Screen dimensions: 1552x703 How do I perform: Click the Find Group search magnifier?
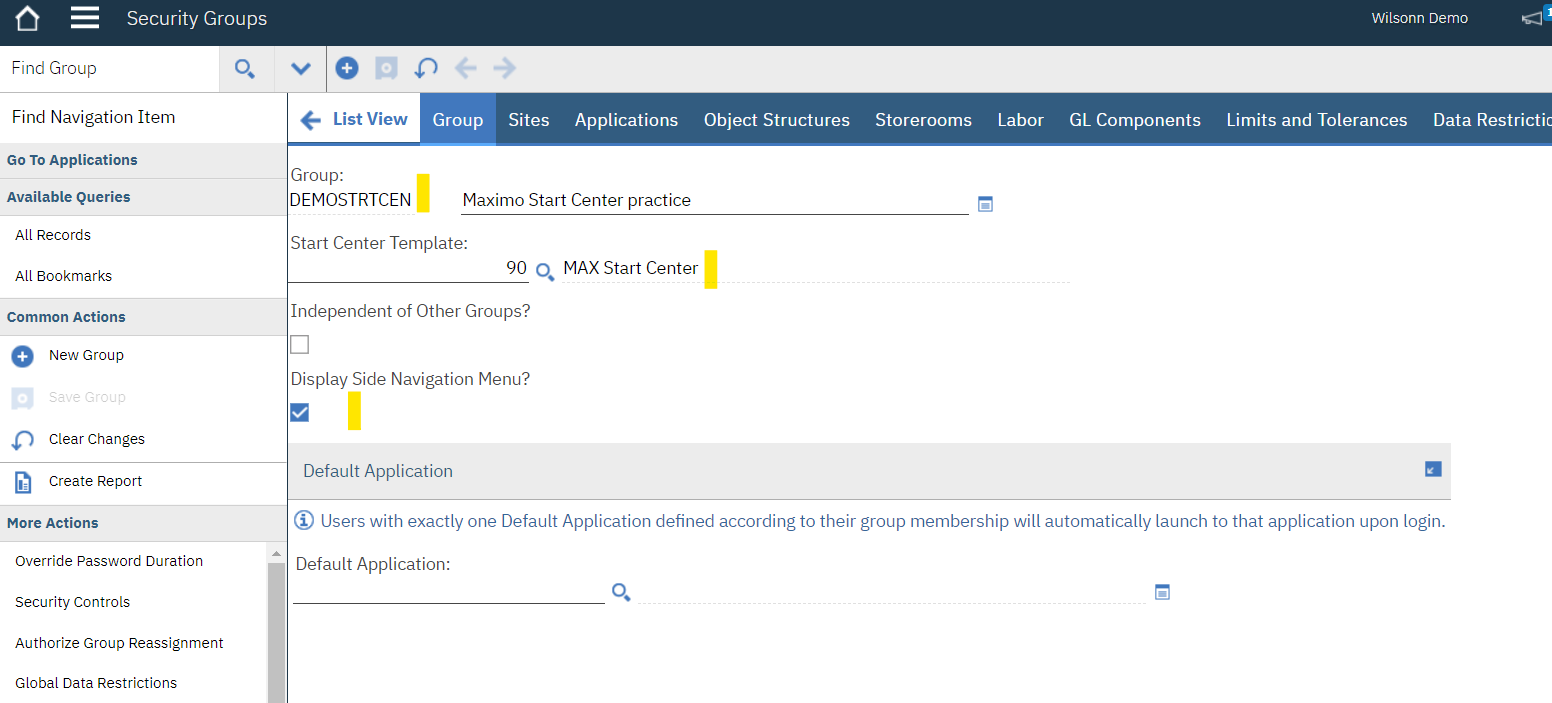(245, 68)
